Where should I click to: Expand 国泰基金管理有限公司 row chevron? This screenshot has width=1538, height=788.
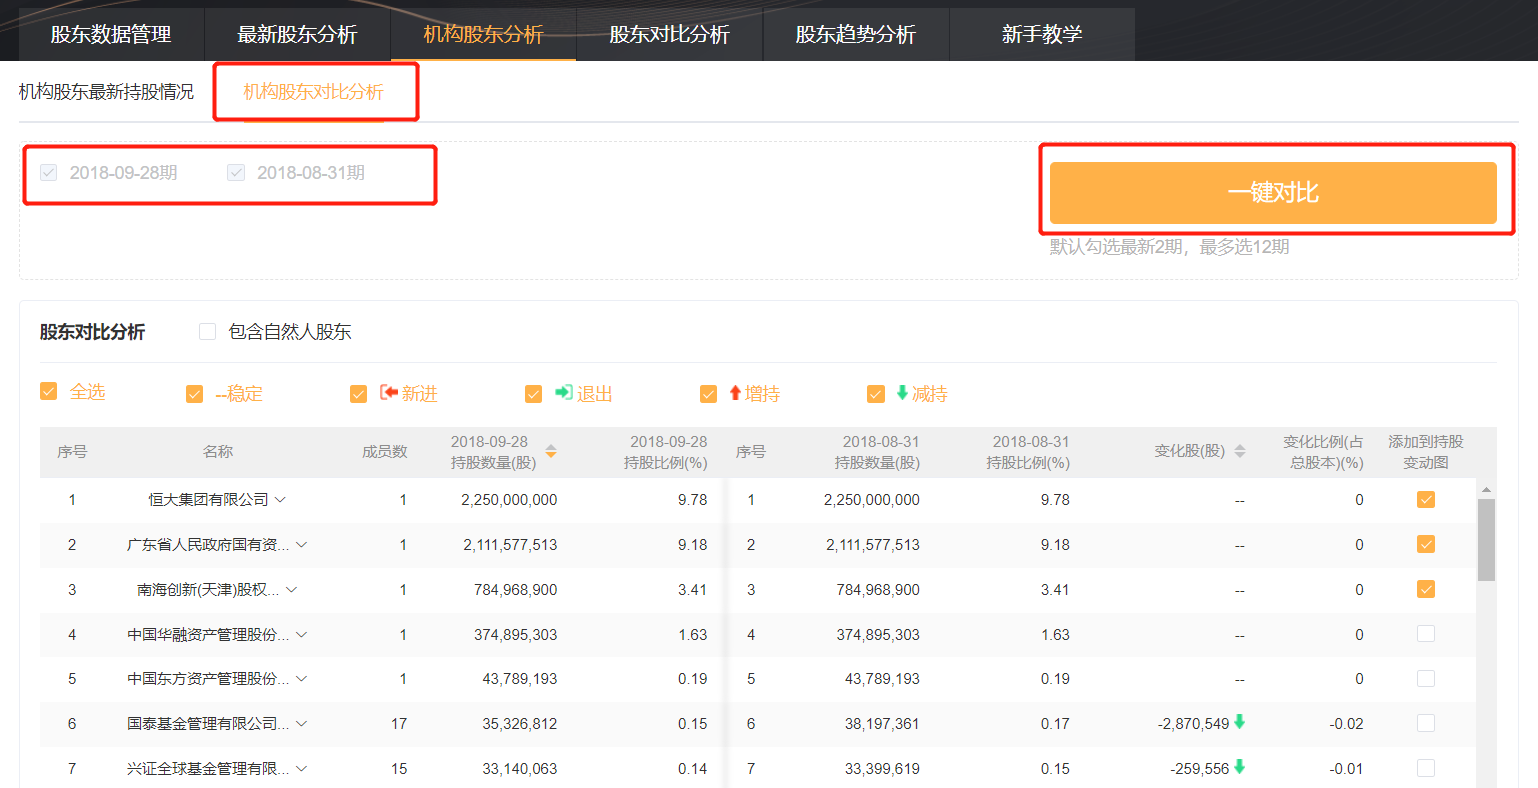tap(301, 724)
